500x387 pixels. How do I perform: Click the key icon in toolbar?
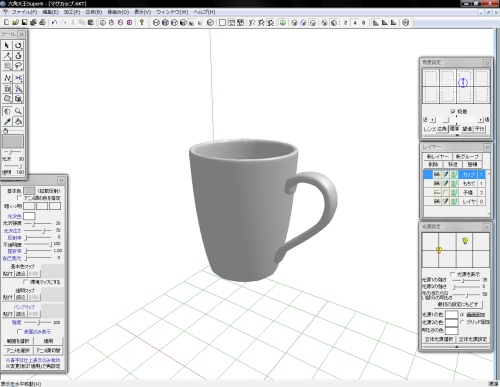click(x=142, y=23)
